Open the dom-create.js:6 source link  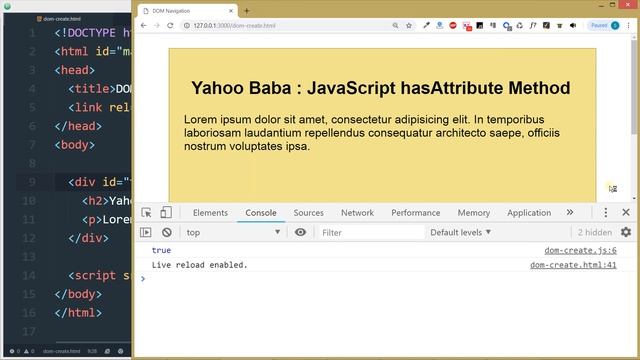[x=580, y=250]
